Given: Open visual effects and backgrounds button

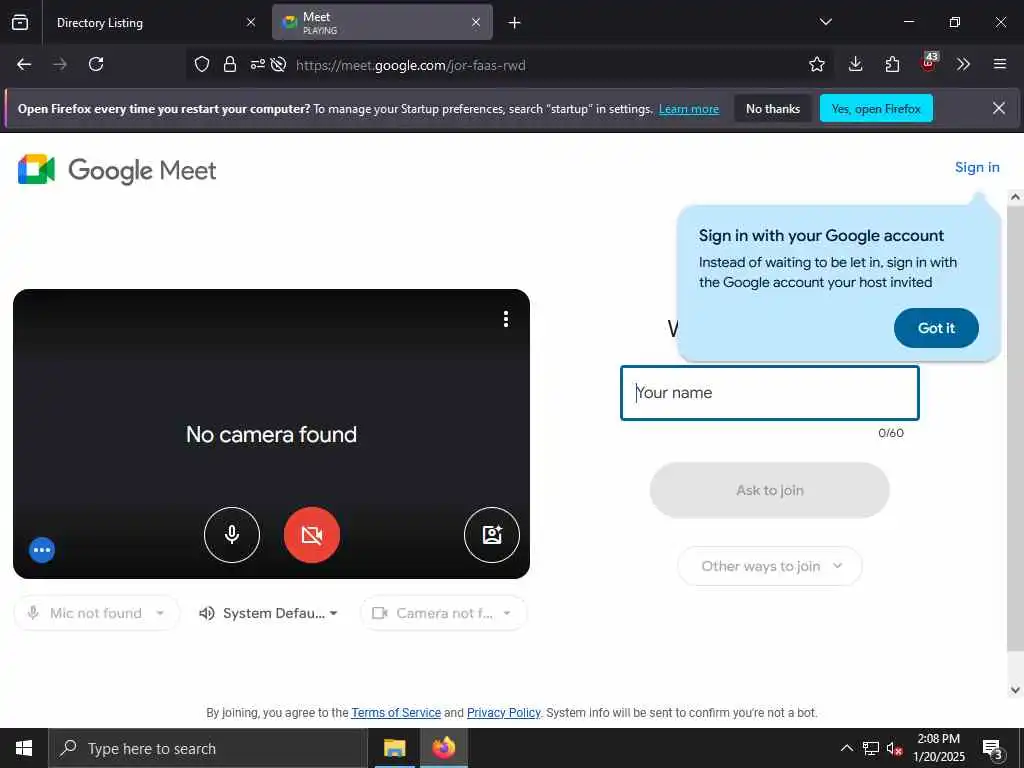Looking at the screenshot, I should point(492,535).
